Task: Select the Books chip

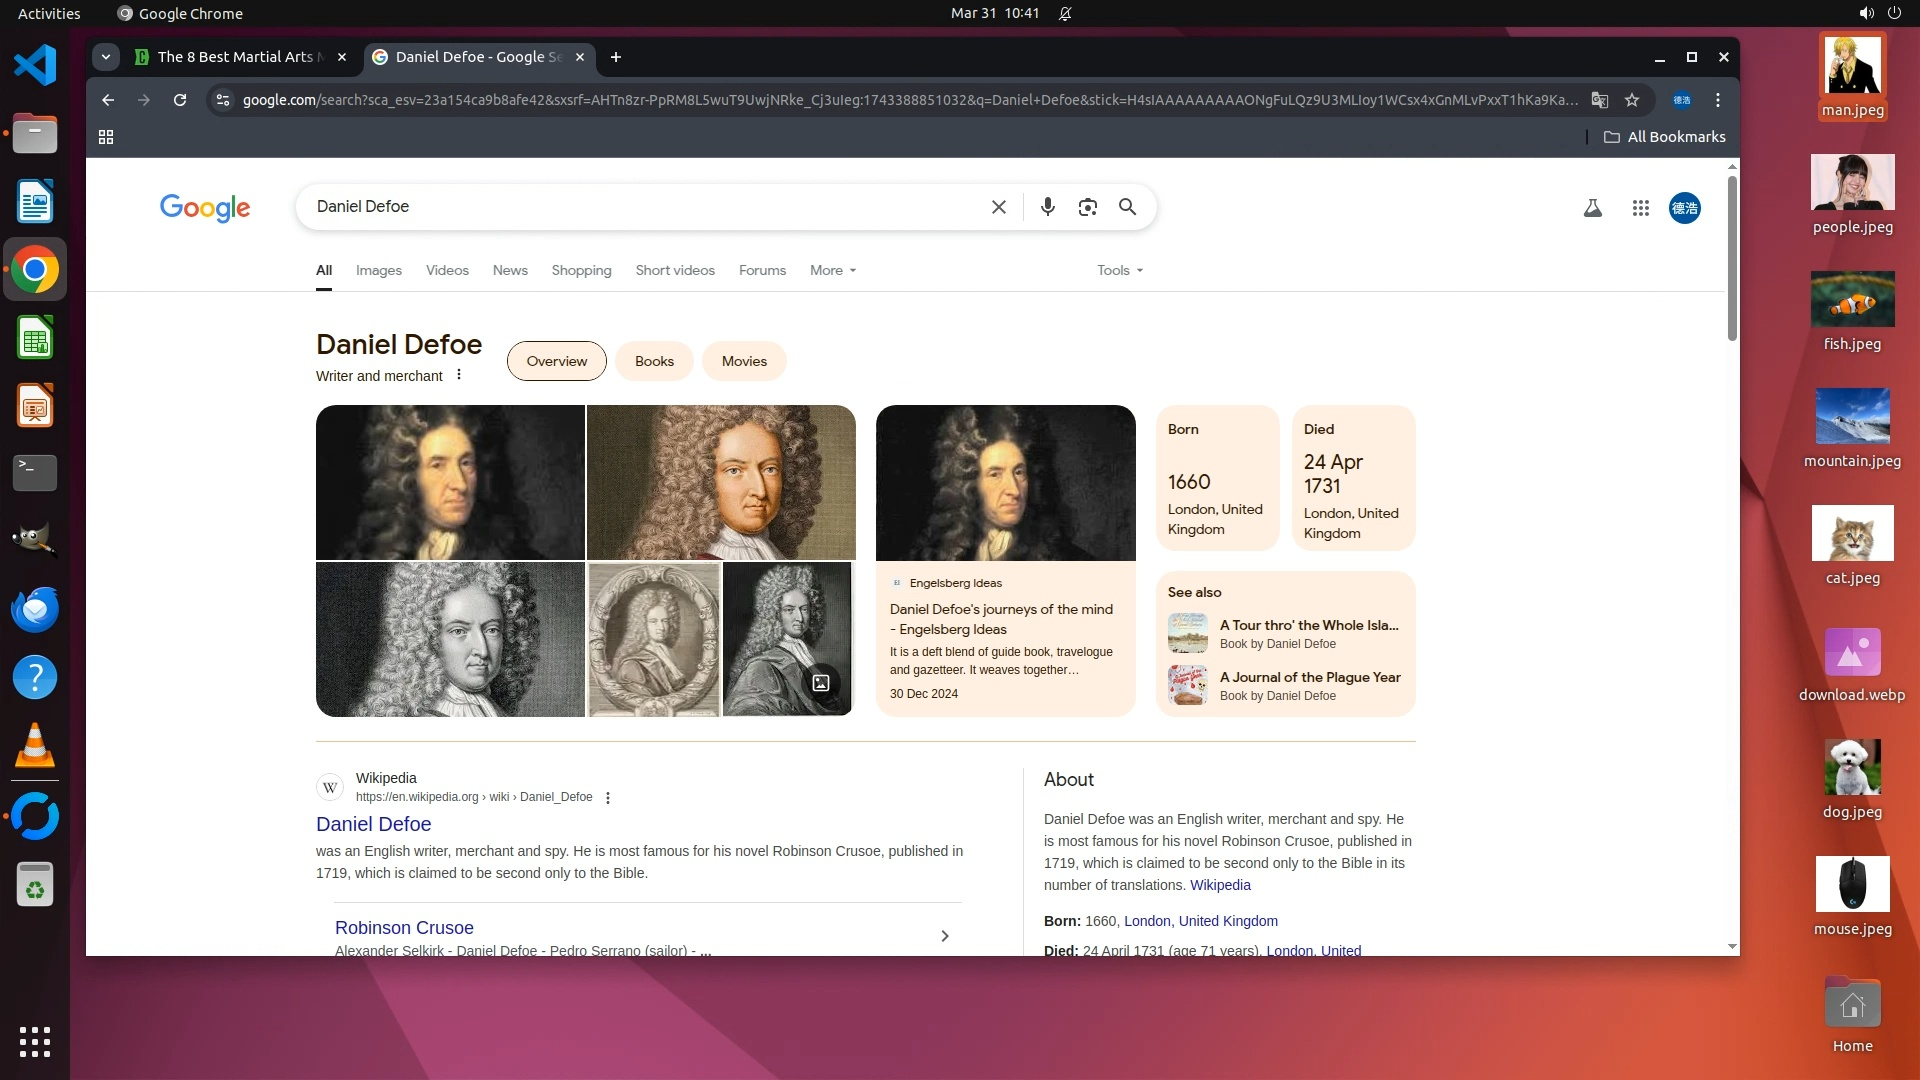Action: tap(654, 361)
